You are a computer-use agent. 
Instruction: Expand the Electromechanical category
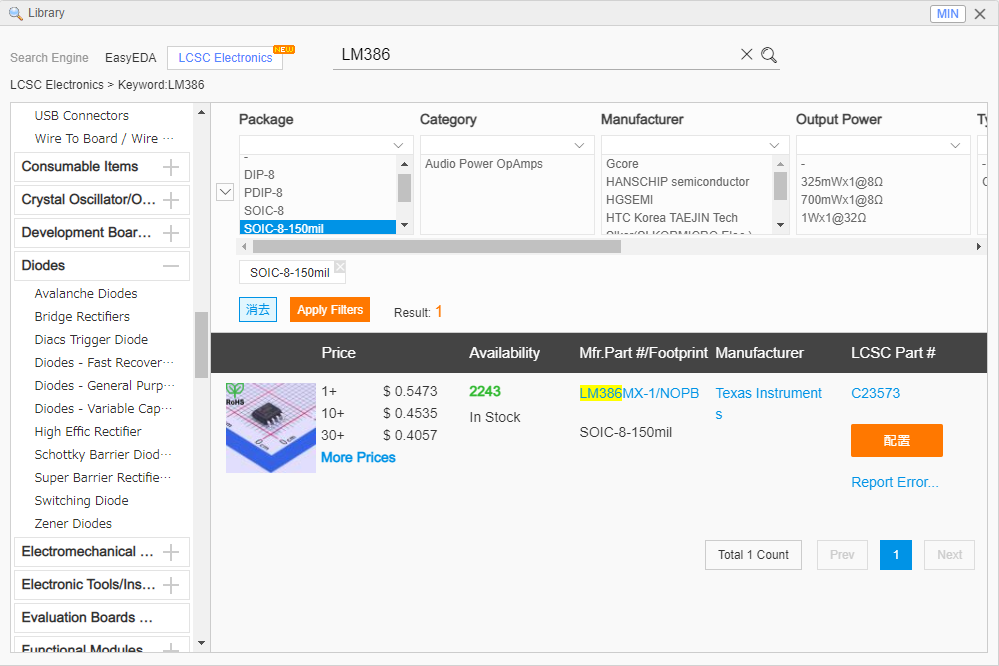point(171,552)
